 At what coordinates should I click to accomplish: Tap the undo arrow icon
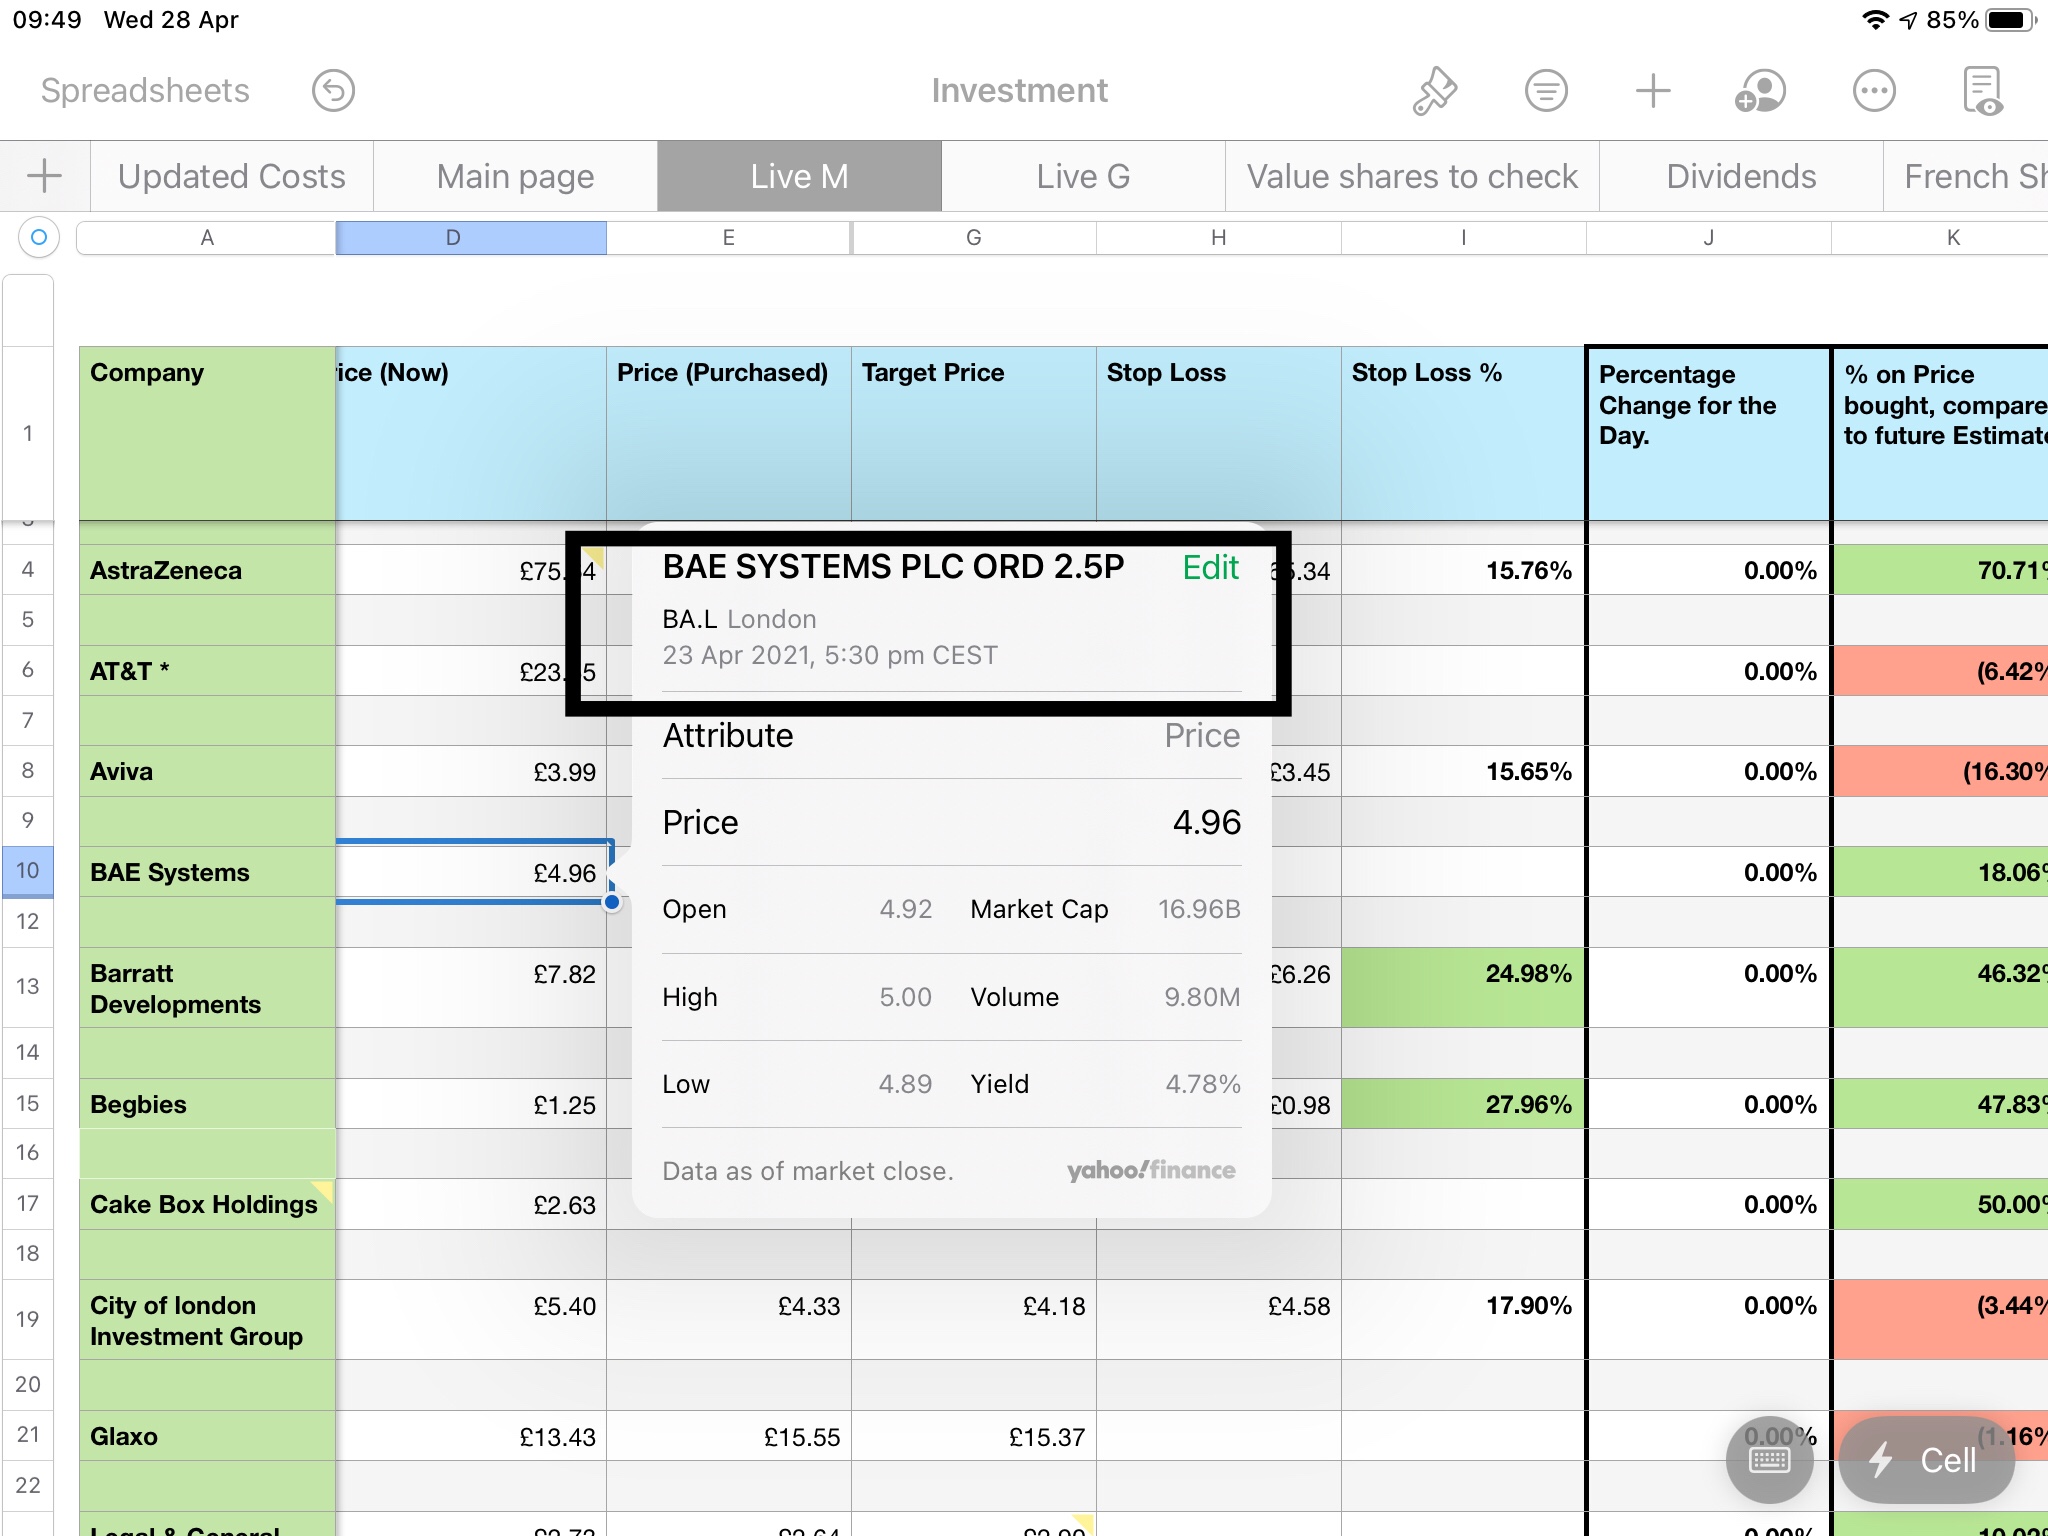pos(333,91)
